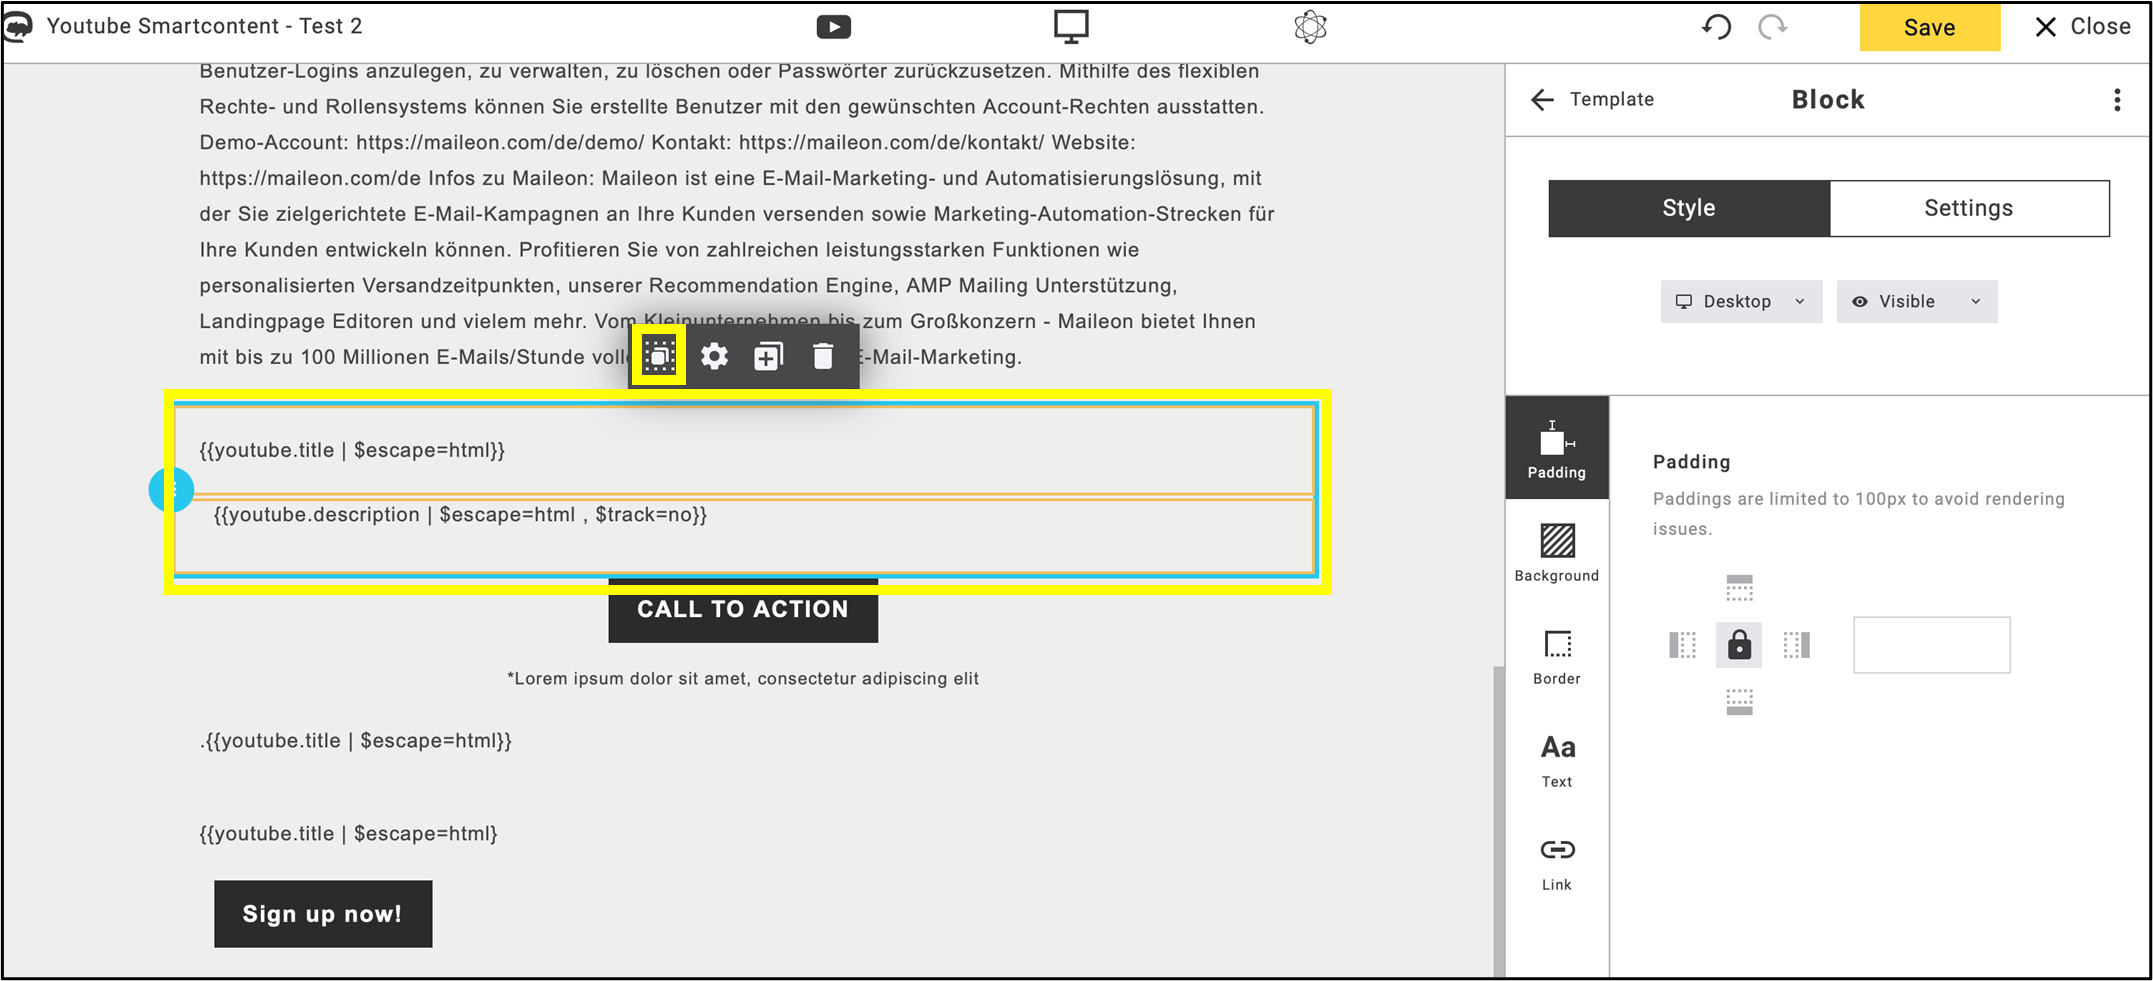2153x981 pixels.
Task: Select the Background style section
Action: click(1557, 552)
